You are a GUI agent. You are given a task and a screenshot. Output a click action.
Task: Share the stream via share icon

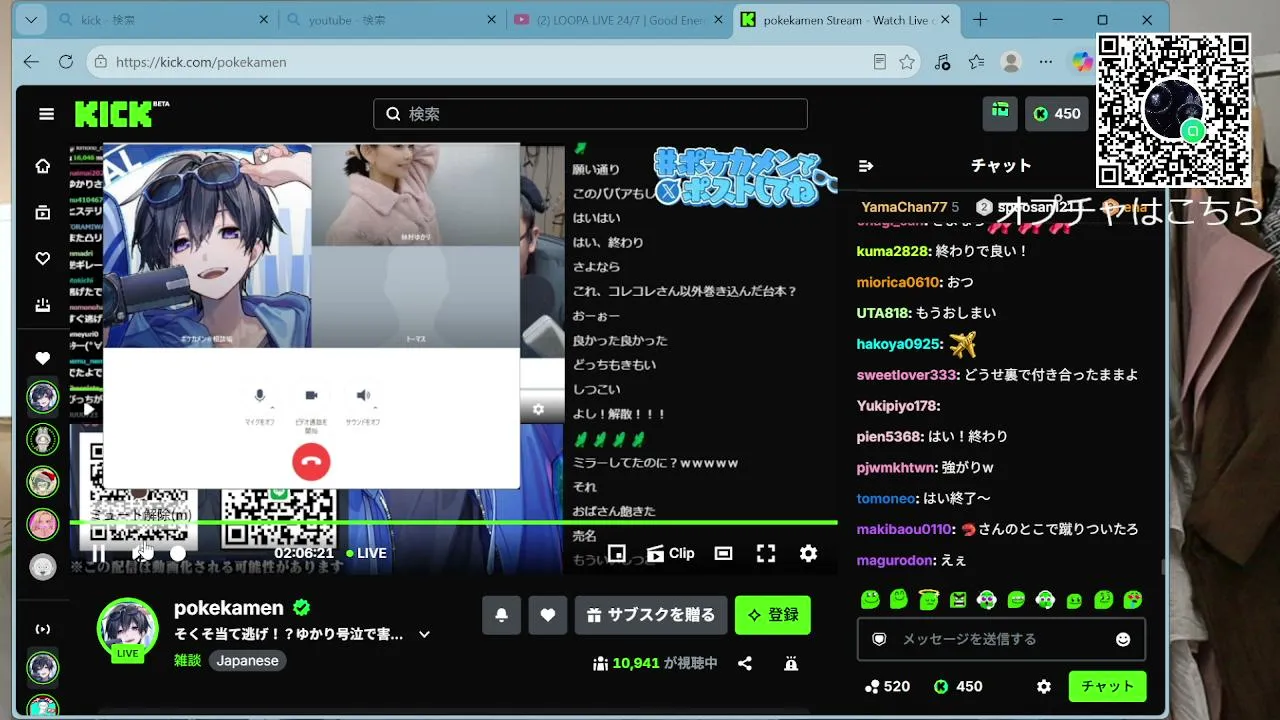click(x=745, y=663)
